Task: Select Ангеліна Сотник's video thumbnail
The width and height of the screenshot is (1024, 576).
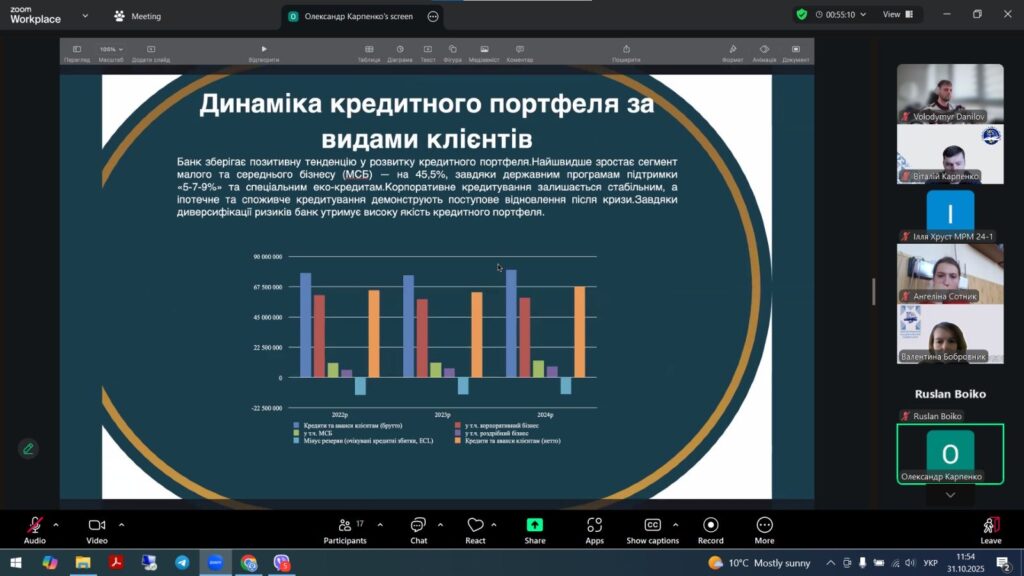Action: pos(949,274)
